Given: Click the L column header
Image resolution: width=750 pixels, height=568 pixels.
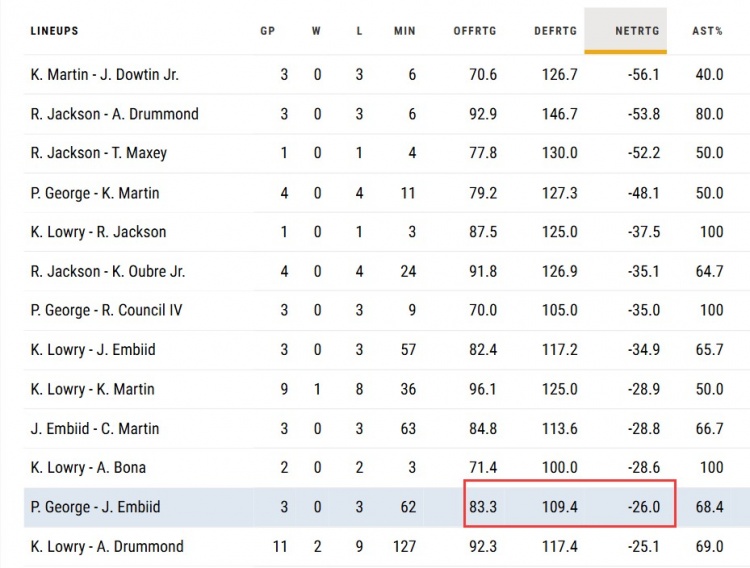Looking at the screenshot, I should tap(359, 31).
